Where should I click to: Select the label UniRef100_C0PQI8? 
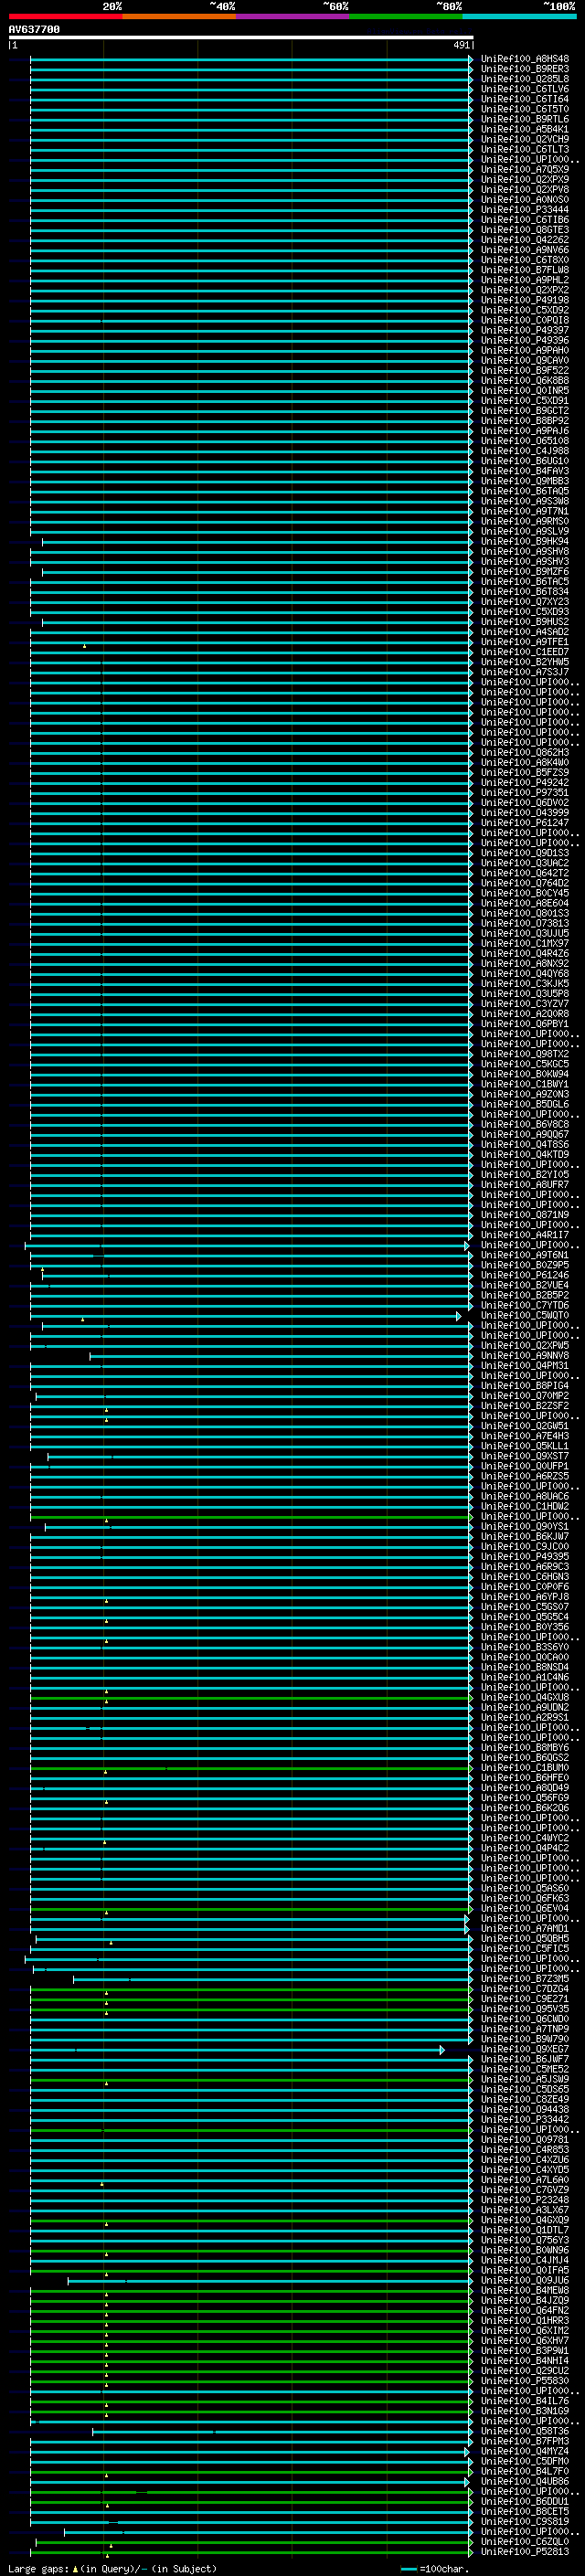coord(525,321)
